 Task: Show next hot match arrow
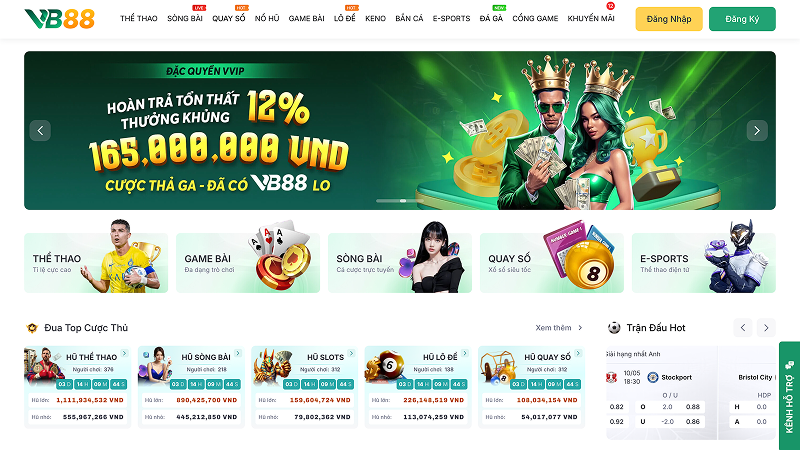(766, 328)
